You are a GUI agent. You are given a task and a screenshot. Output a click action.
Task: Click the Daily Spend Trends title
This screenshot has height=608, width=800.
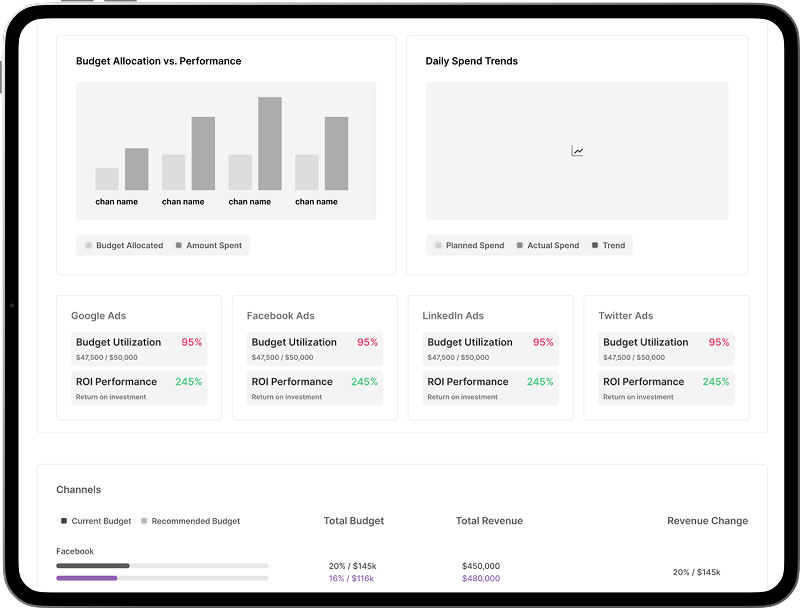[x=471, y=61]
